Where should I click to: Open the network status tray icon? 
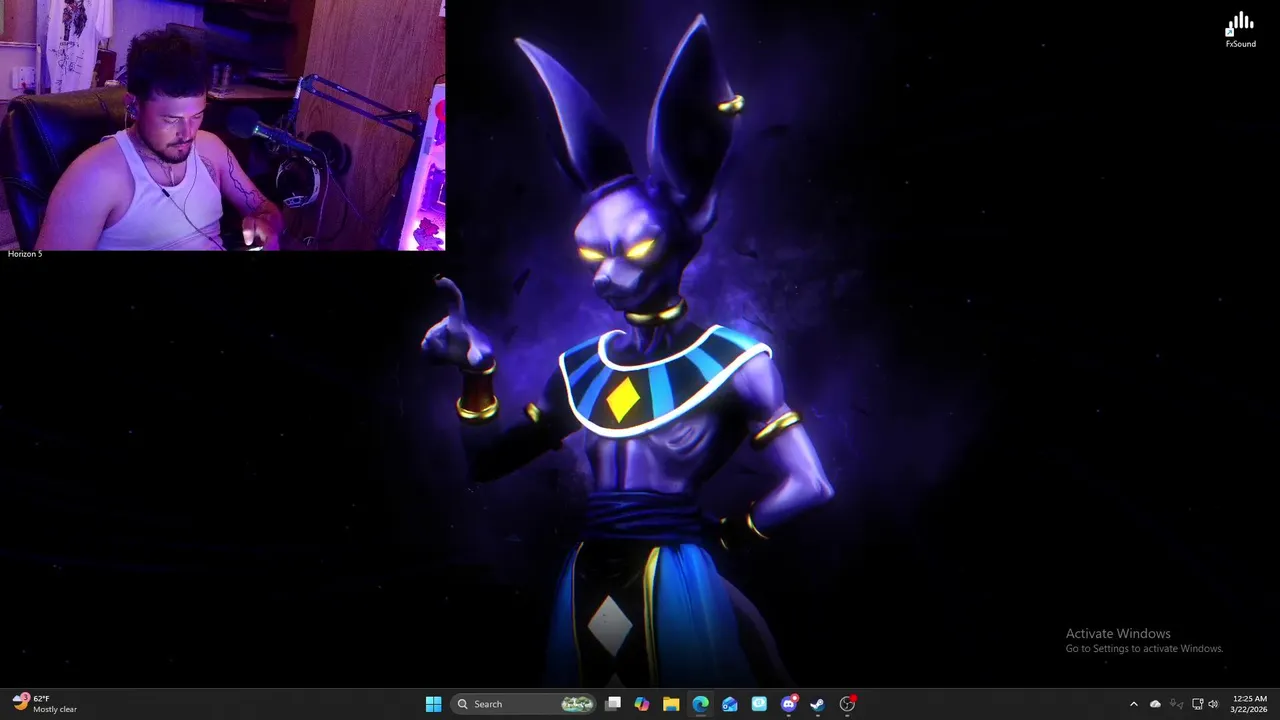(1197, 704)
